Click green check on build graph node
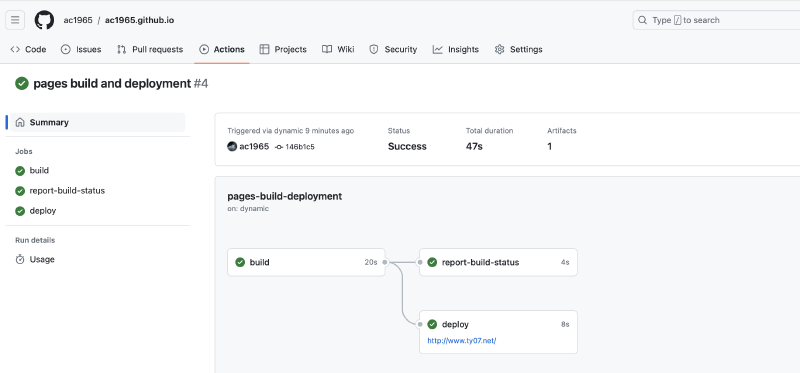This screenshot has height=373, width=800. [240, 262]
